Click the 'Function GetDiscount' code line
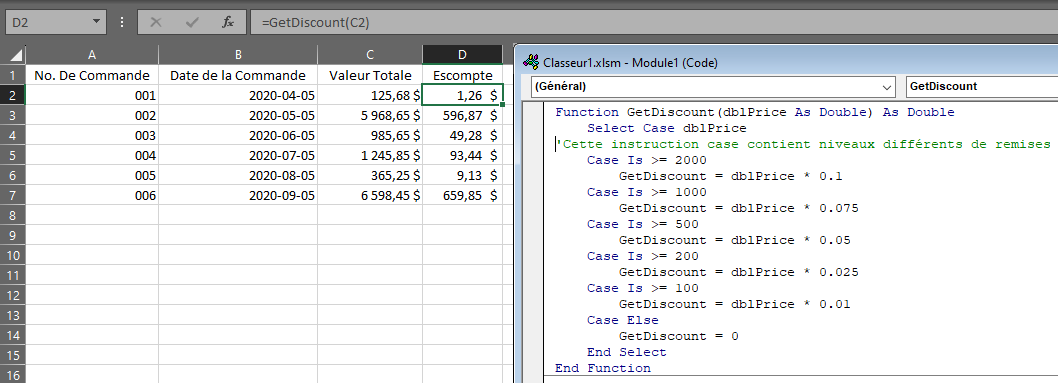Image resolution: width=1058 pixels, height=383 pixels. tap(755, 113)
